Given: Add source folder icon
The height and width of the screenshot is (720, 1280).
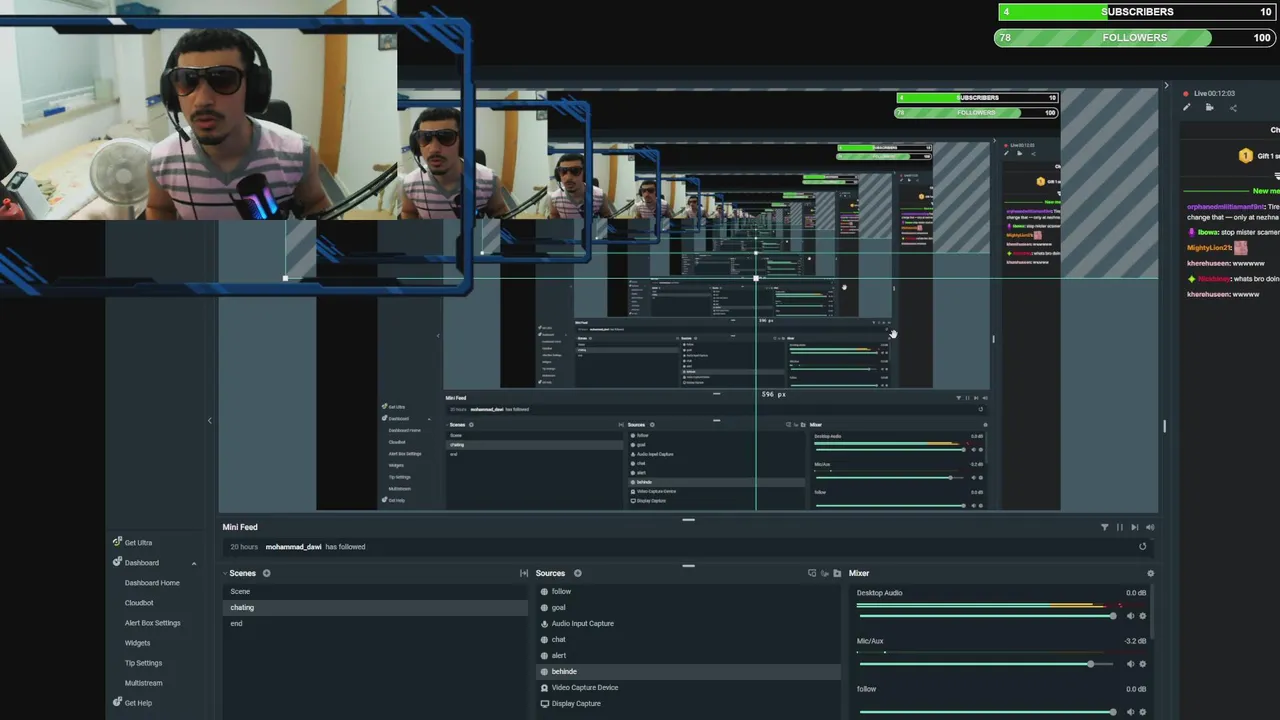Looking at the screenshot, I should [x=837, y=574].
